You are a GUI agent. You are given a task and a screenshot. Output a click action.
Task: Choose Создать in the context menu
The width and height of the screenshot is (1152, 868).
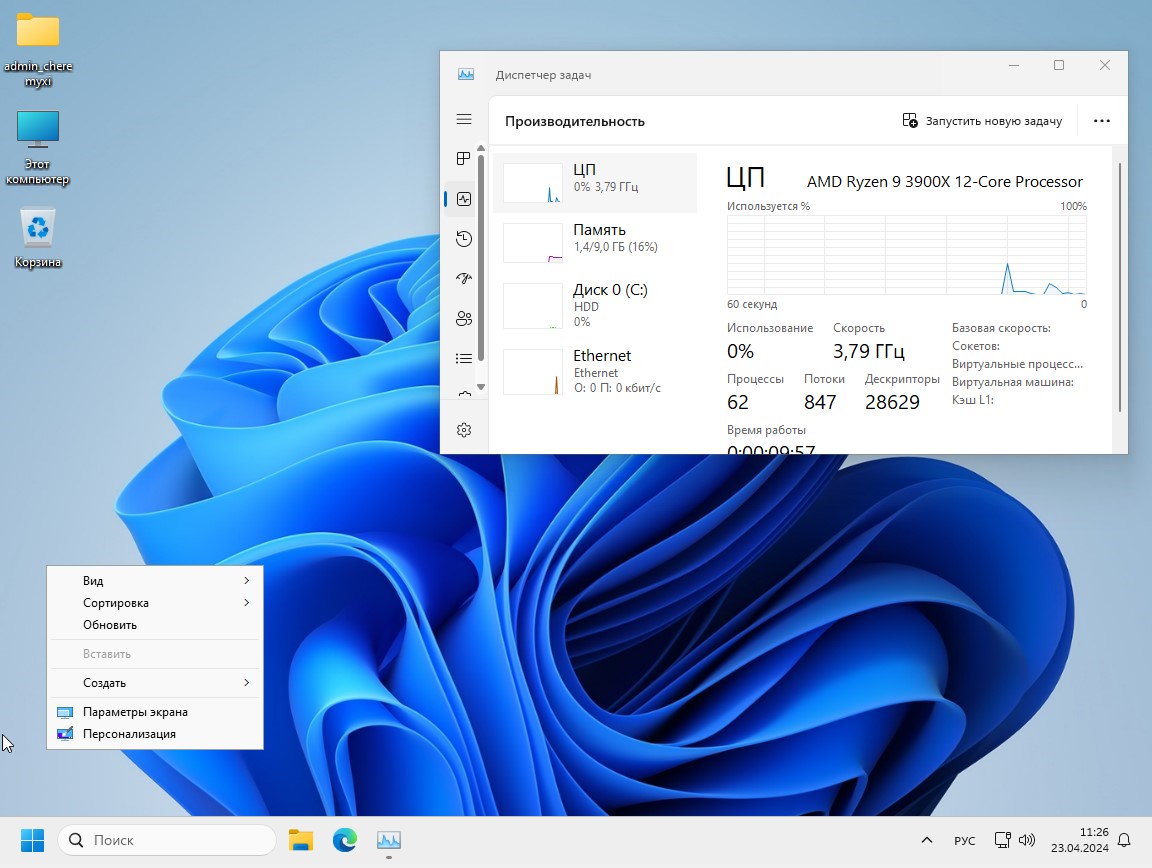coord(155,683)
